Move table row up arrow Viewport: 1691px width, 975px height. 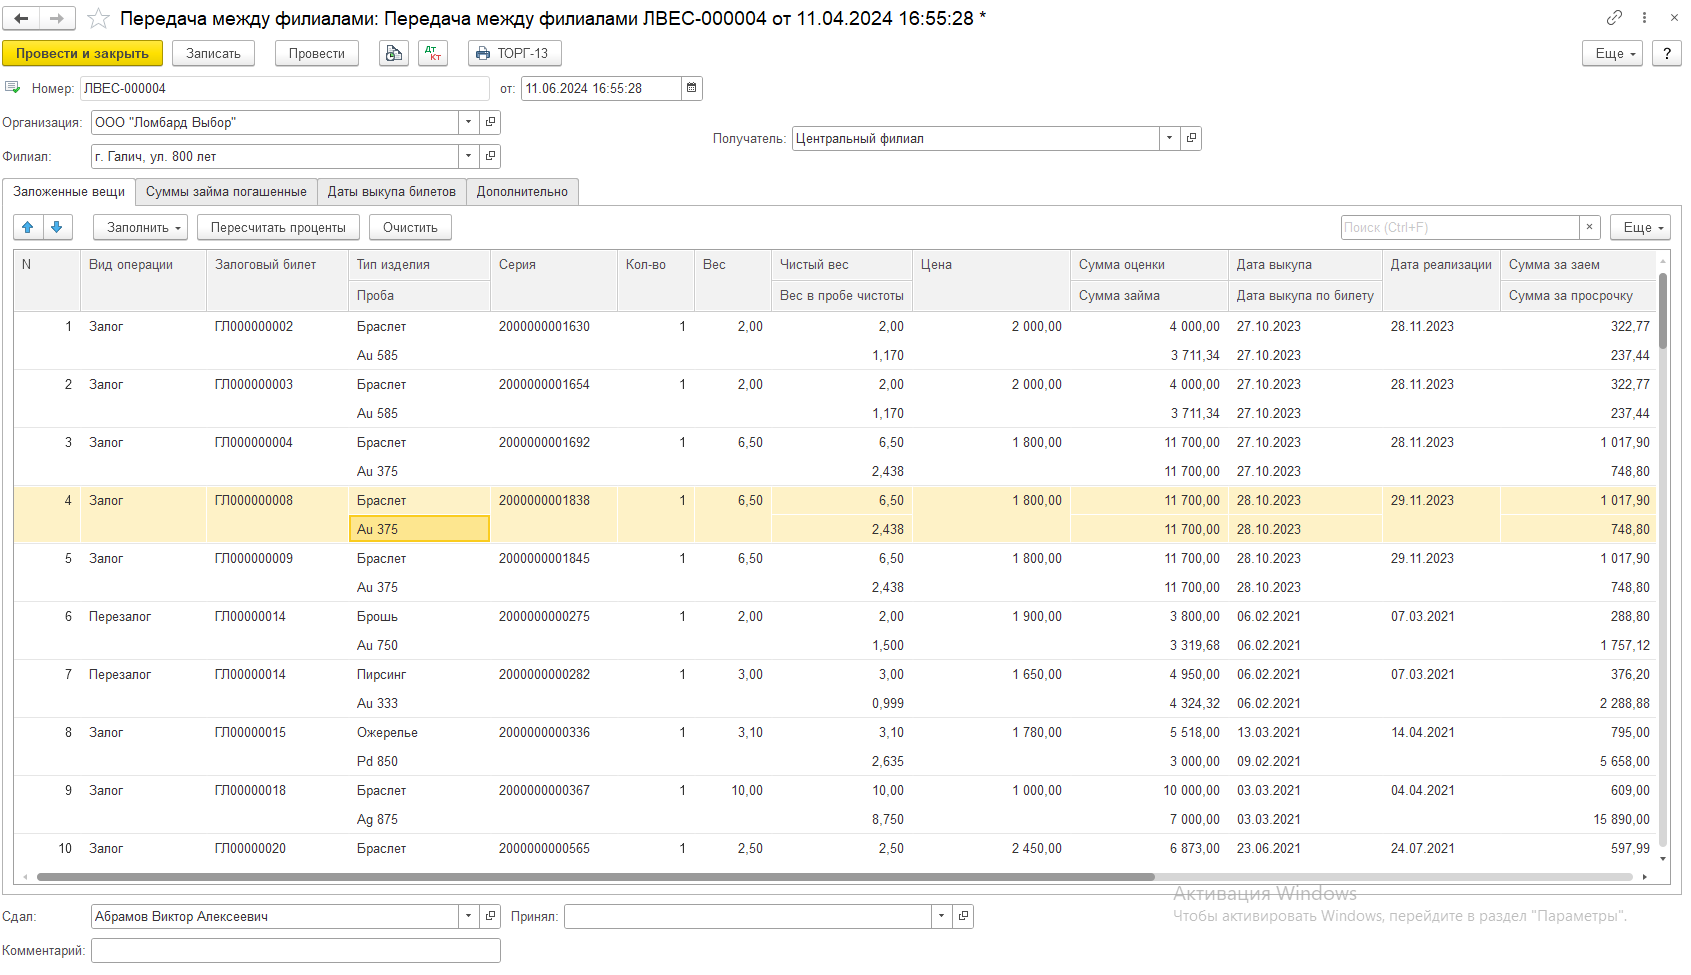(x=28, y=227)
